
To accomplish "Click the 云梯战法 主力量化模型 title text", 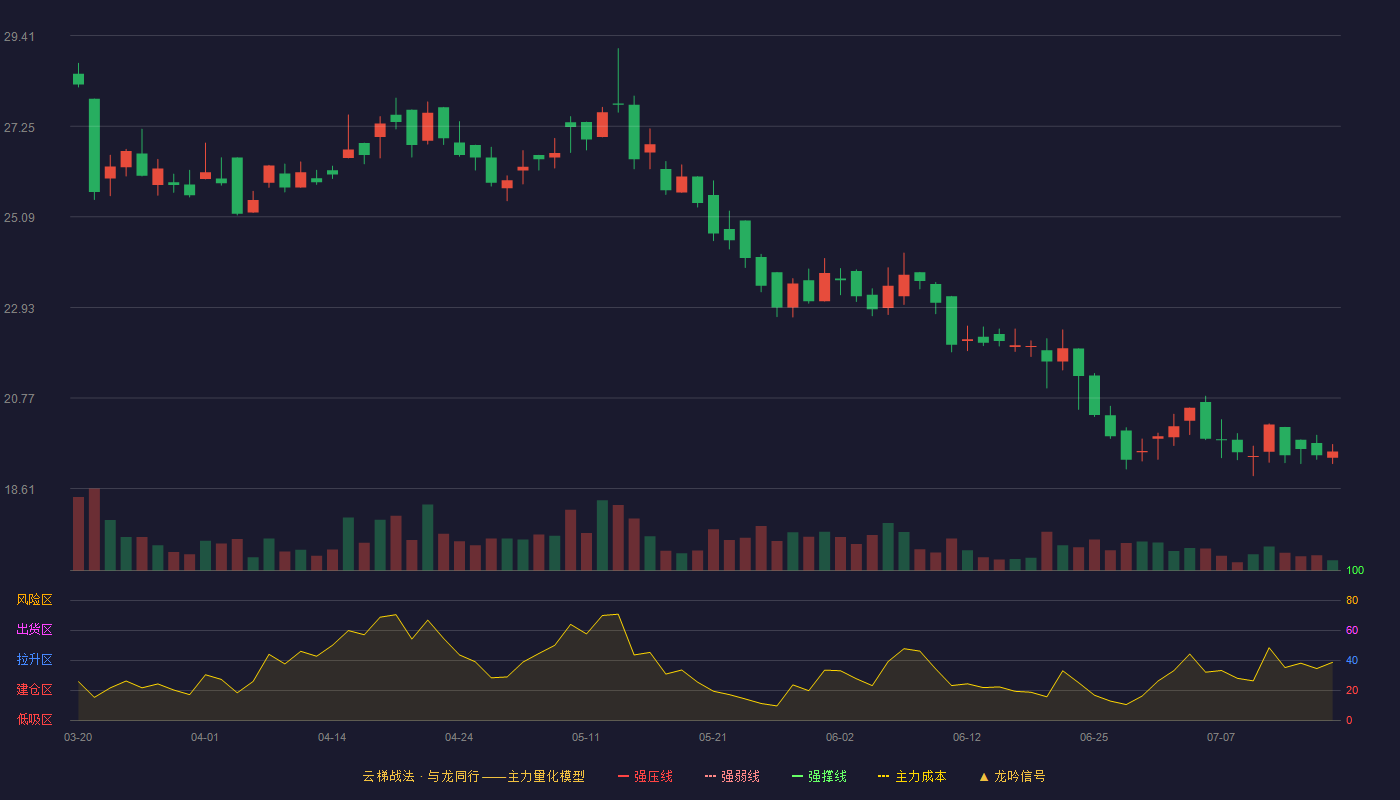I will 473,776.
